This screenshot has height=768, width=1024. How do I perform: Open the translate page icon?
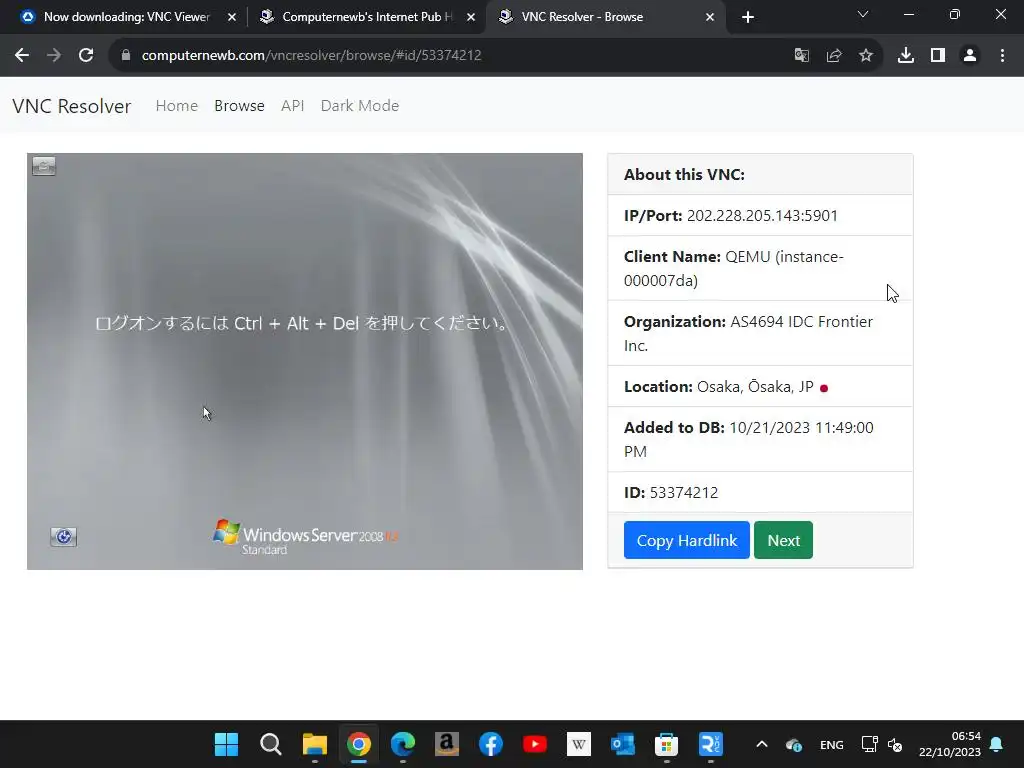pos(801,56)
